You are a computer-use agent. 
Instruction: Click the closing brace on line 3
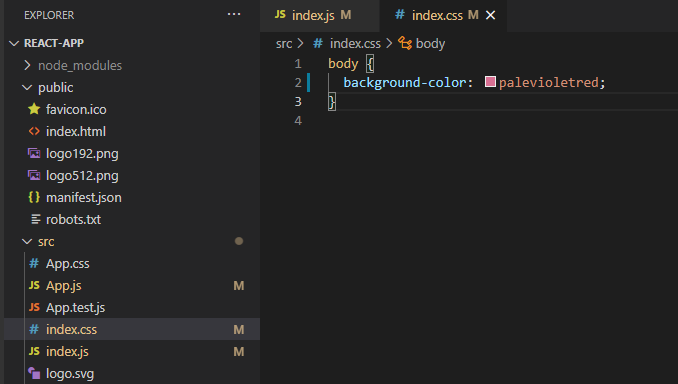pyautogui.click(x=332, y=102)
